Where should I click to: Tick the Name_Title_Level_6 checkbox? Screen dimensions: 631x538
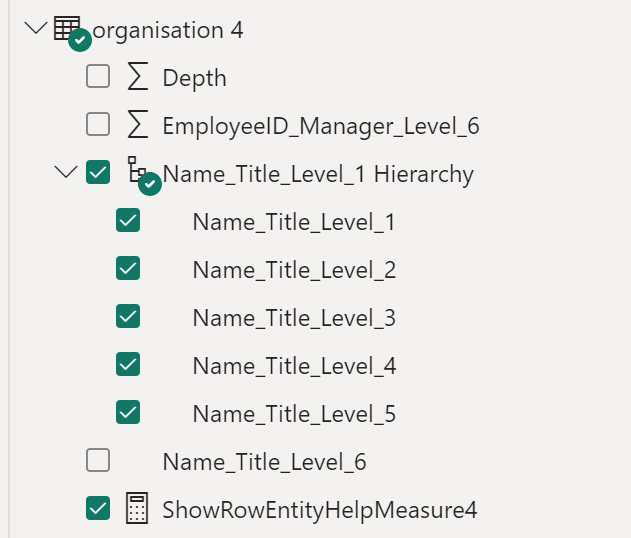click(x=98, y=461)
